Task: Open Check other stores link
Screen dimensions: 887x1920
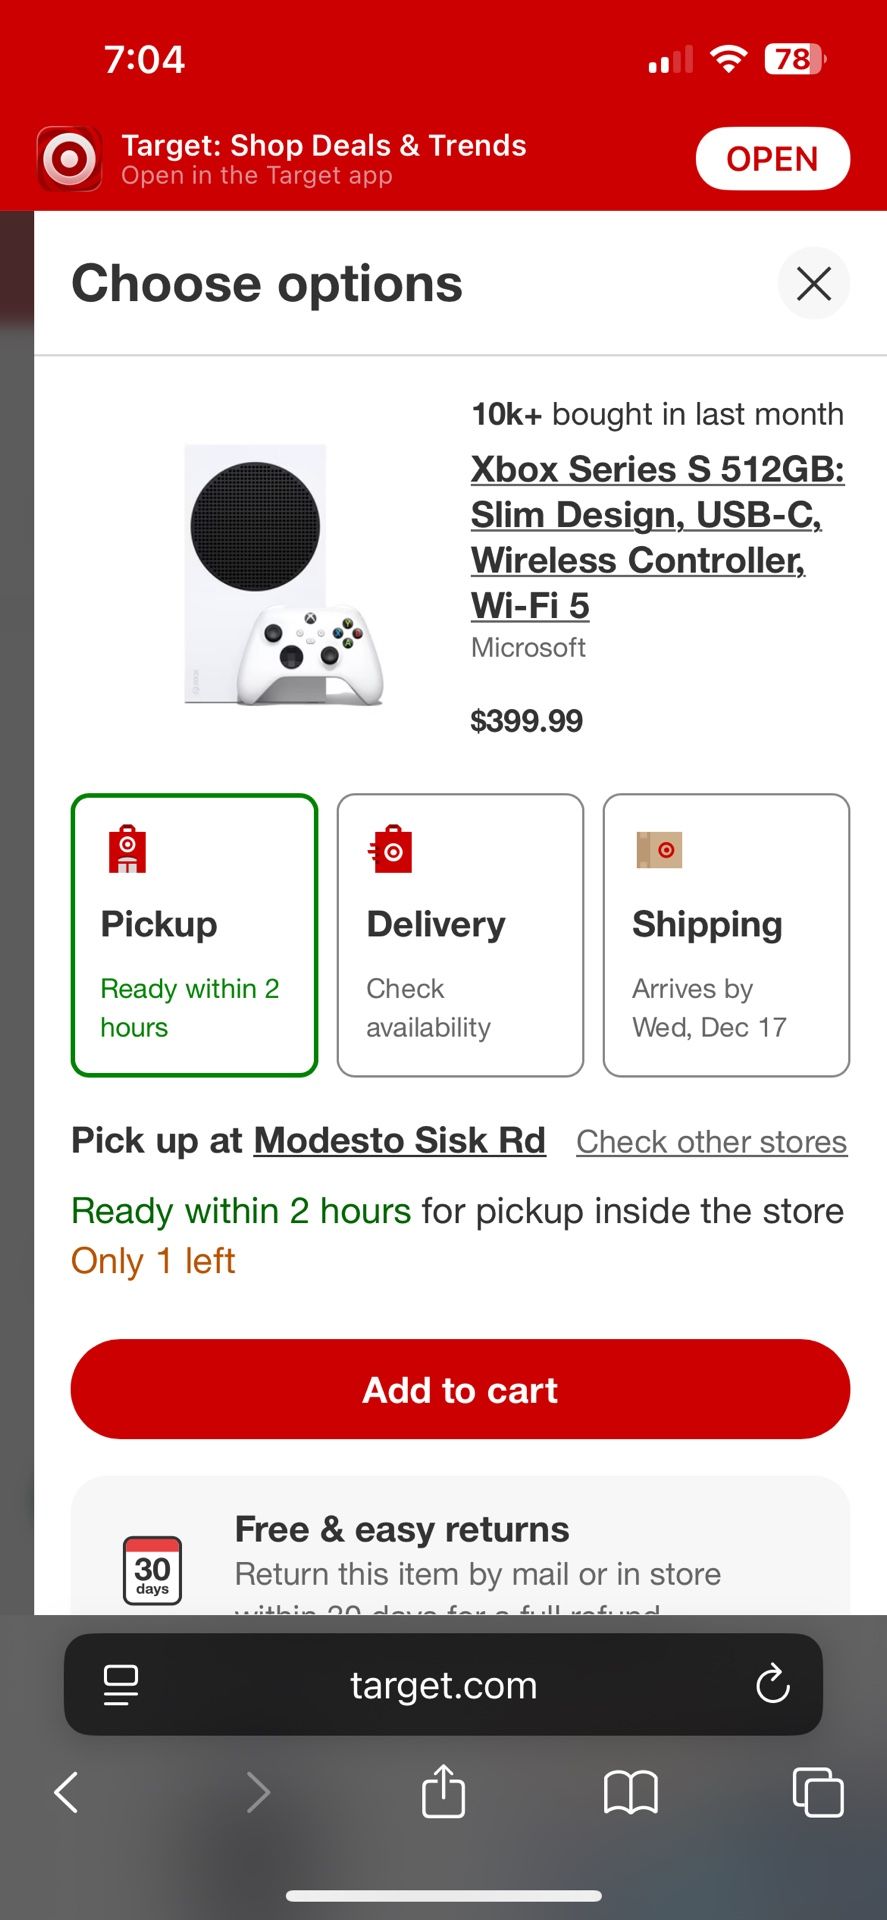Action: pos(711,1141)
